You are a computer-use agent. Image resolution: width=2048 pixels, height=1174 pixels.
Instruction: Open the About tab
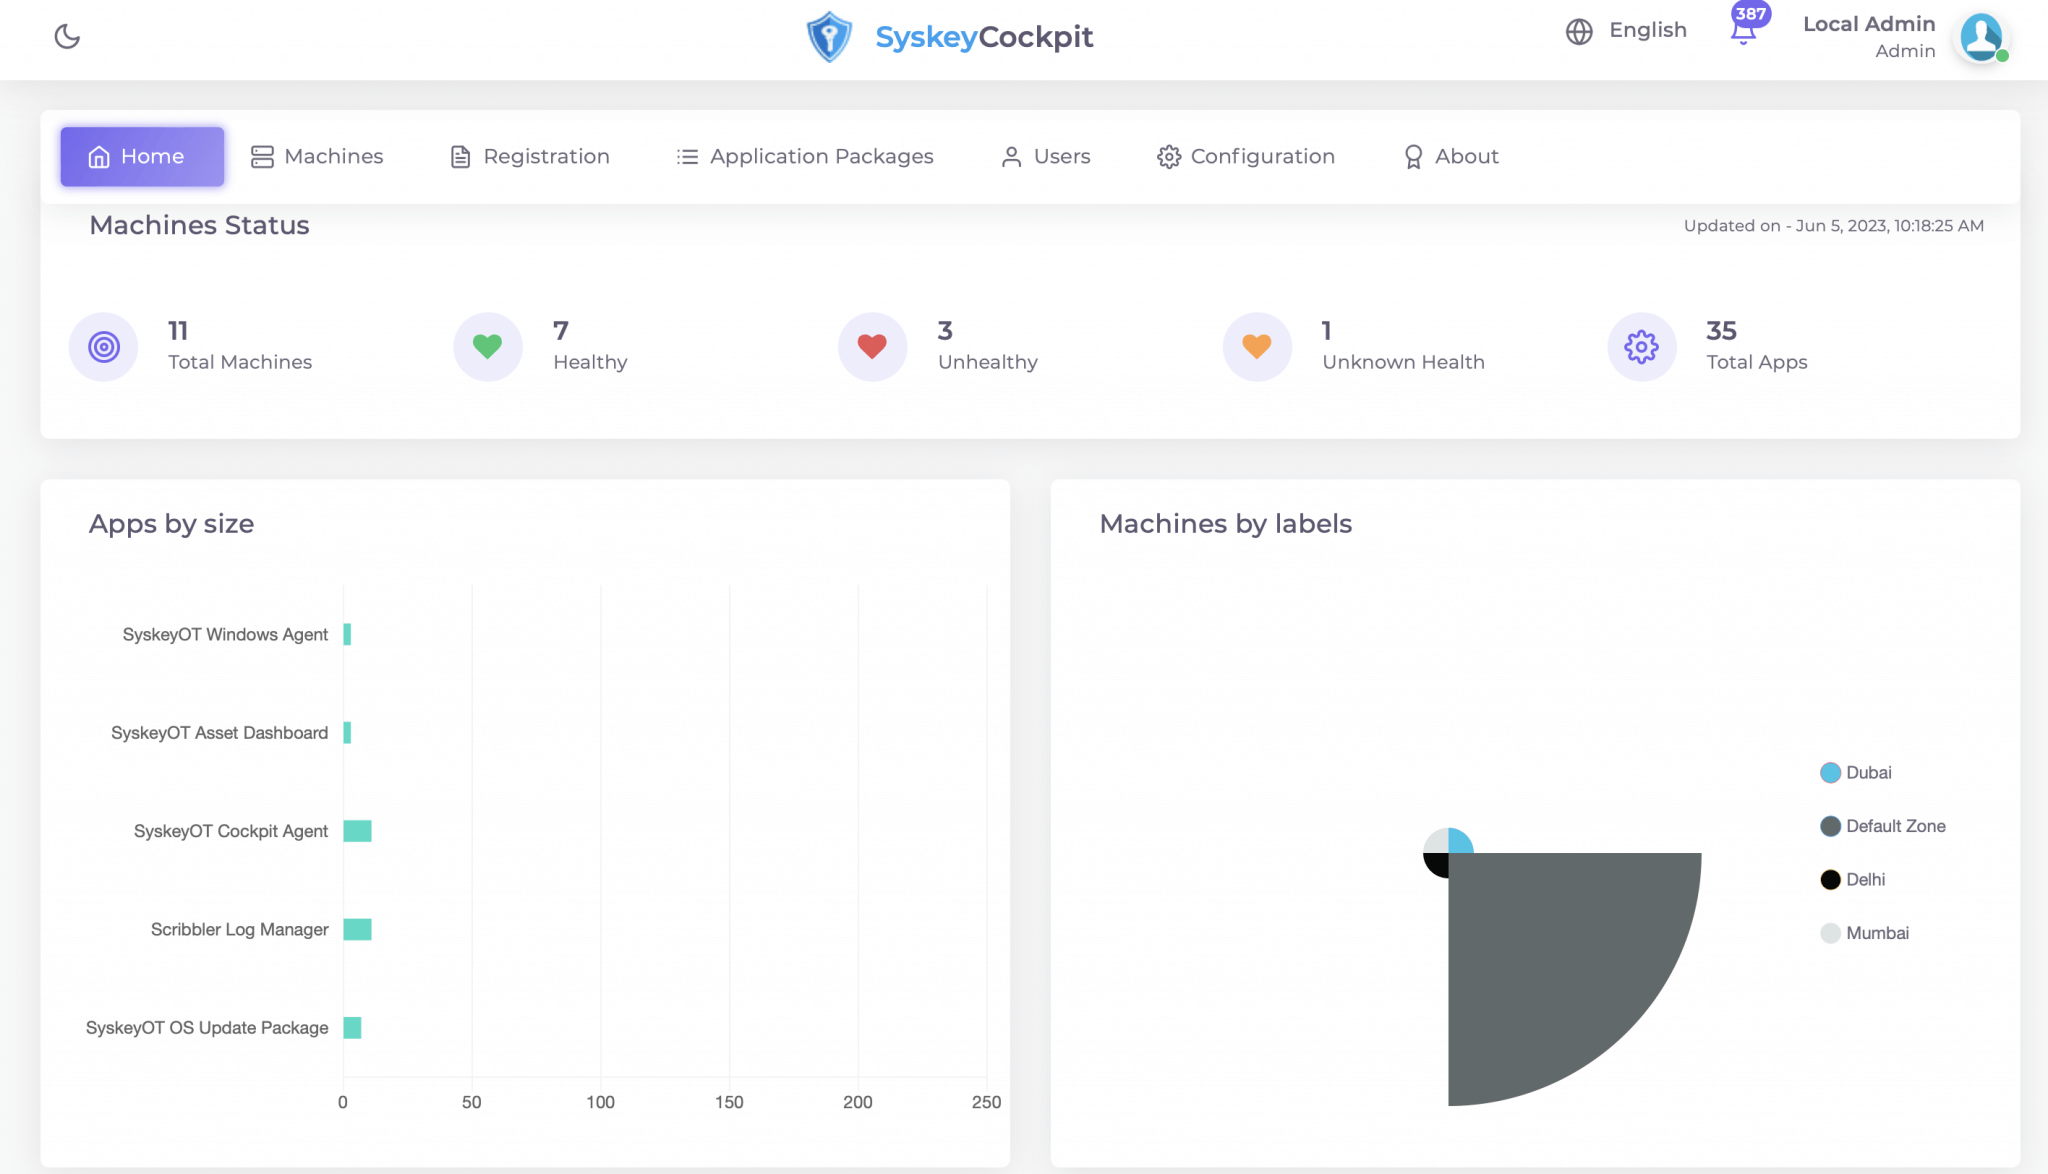pyautogui.click(x=1451, y=156)
